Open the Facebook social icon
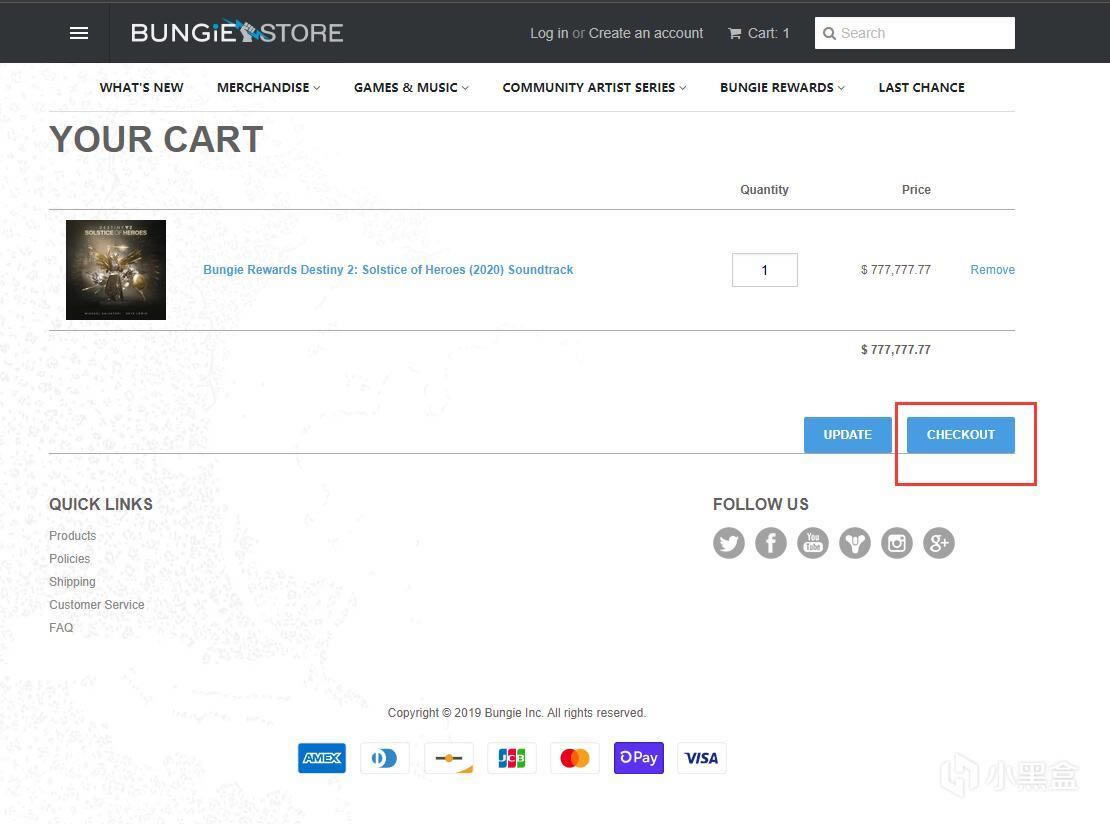Image resolution: width=1110 pixels, height=824 pixels. click(771, 543)
